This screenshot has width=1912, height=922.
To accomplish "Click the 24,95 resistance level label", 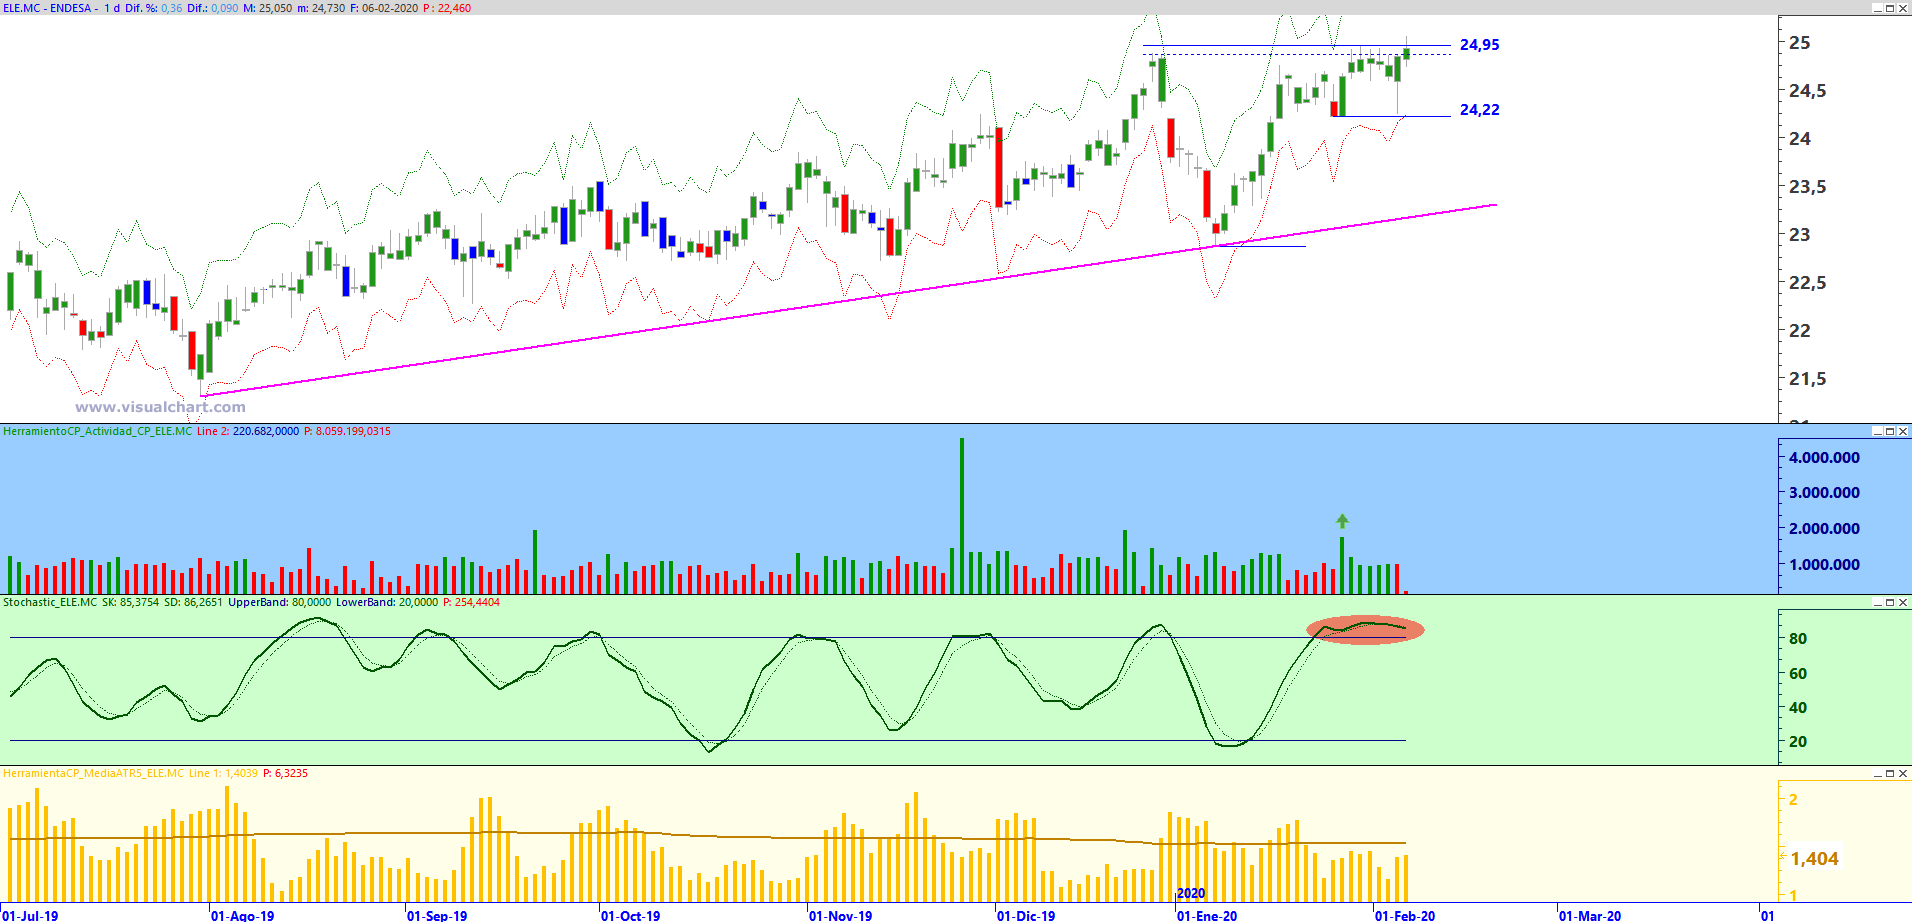I will pyautogui.click(x=1479, y=45).
